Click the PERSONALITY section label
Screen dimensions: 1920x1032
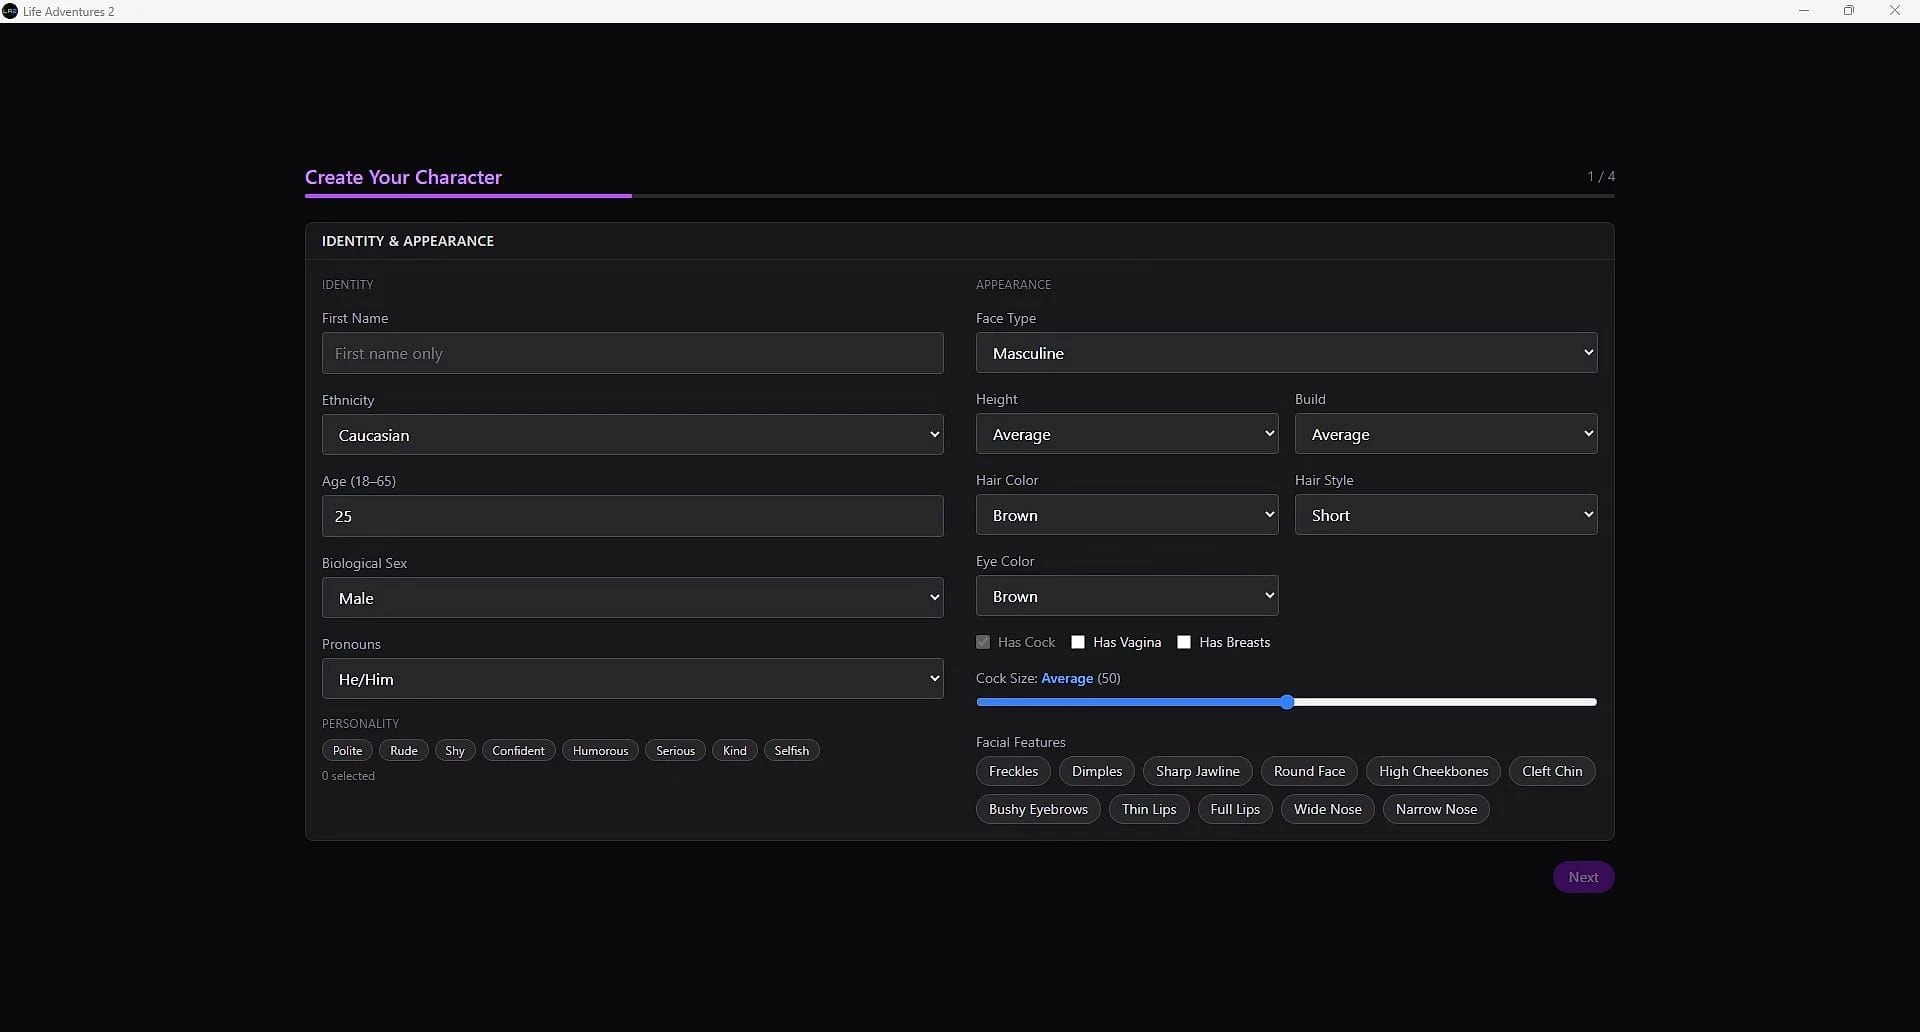pyautogui.click(x=360, y=723)
